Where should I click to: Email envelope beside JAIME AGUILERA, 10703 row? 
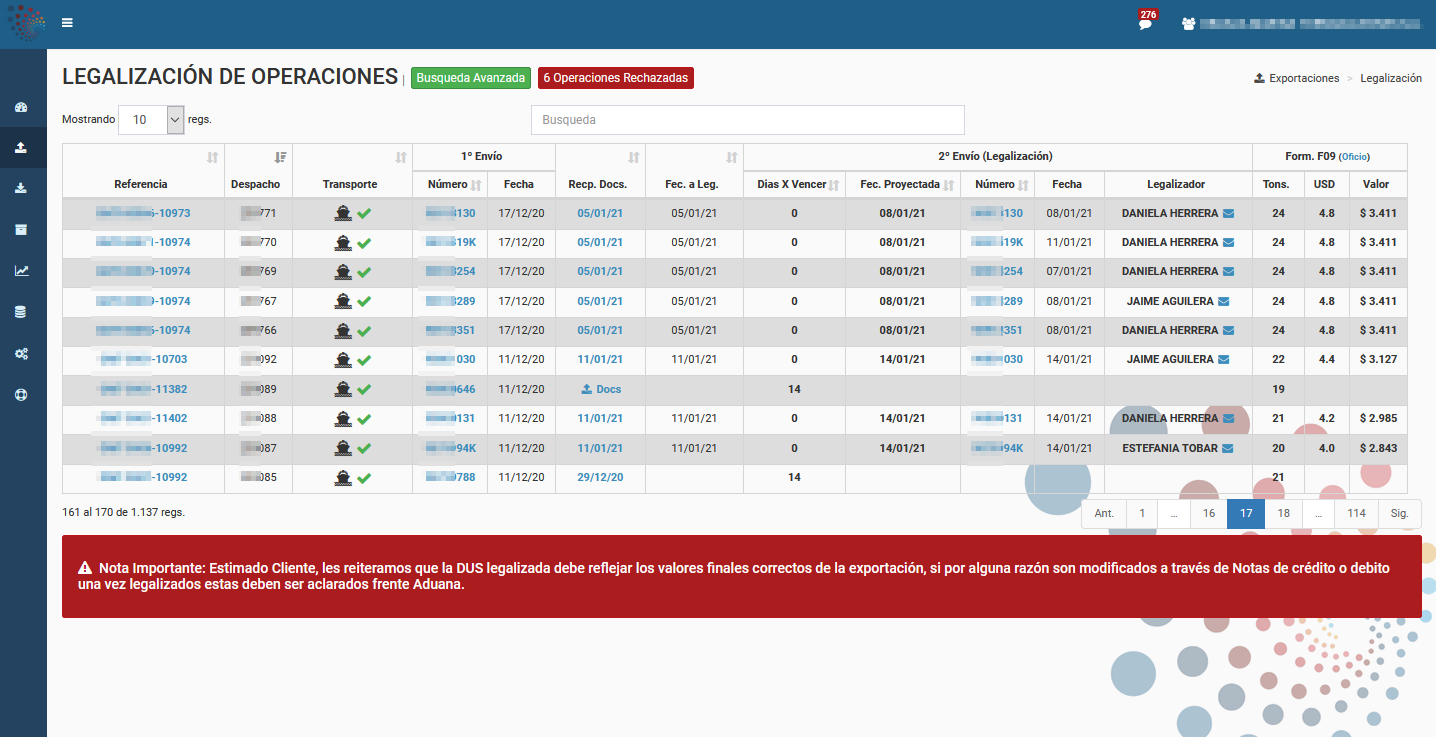click(1224, 360)
